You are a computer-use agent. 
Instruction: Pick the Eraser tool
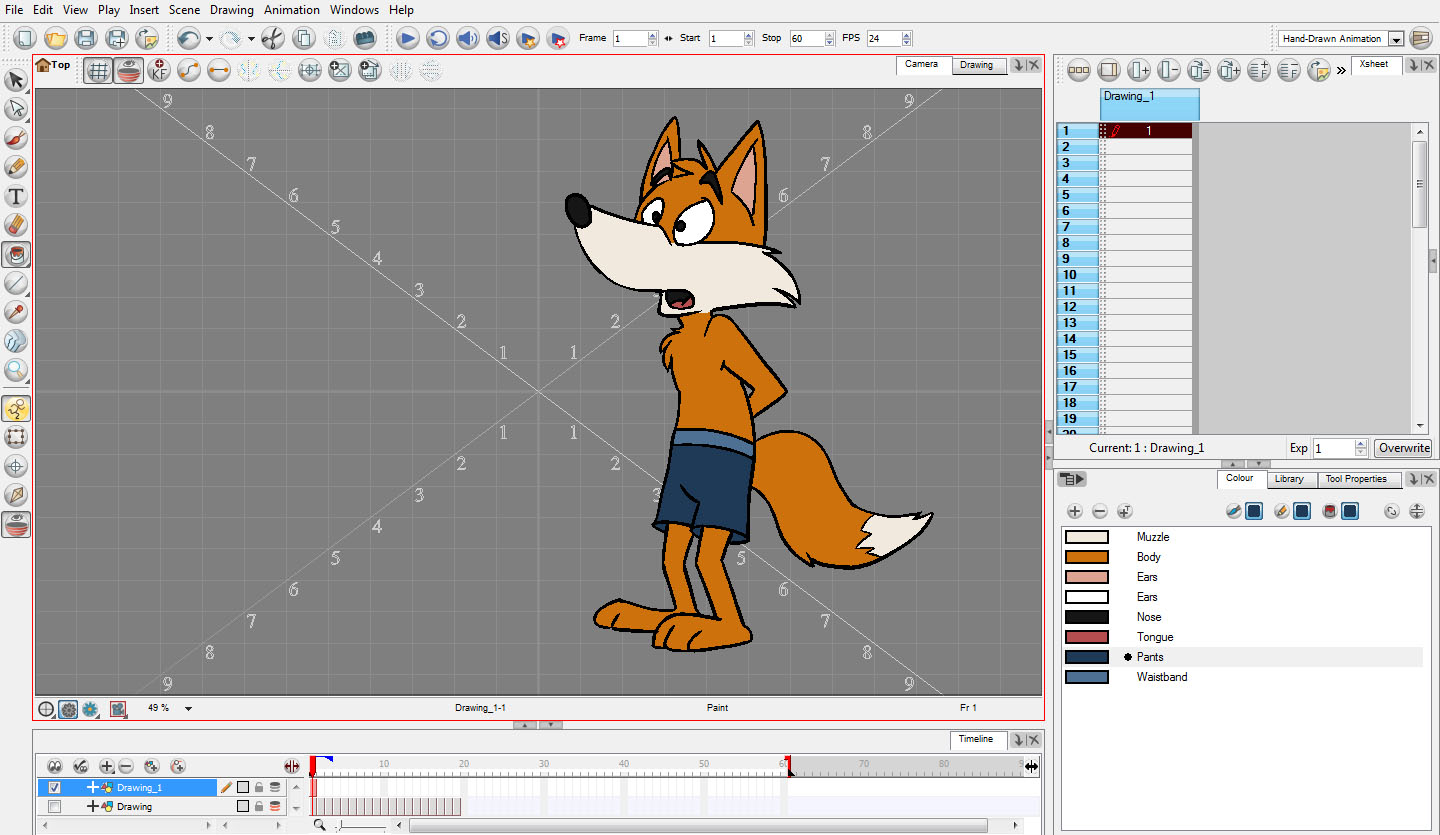tap(16, 225)
